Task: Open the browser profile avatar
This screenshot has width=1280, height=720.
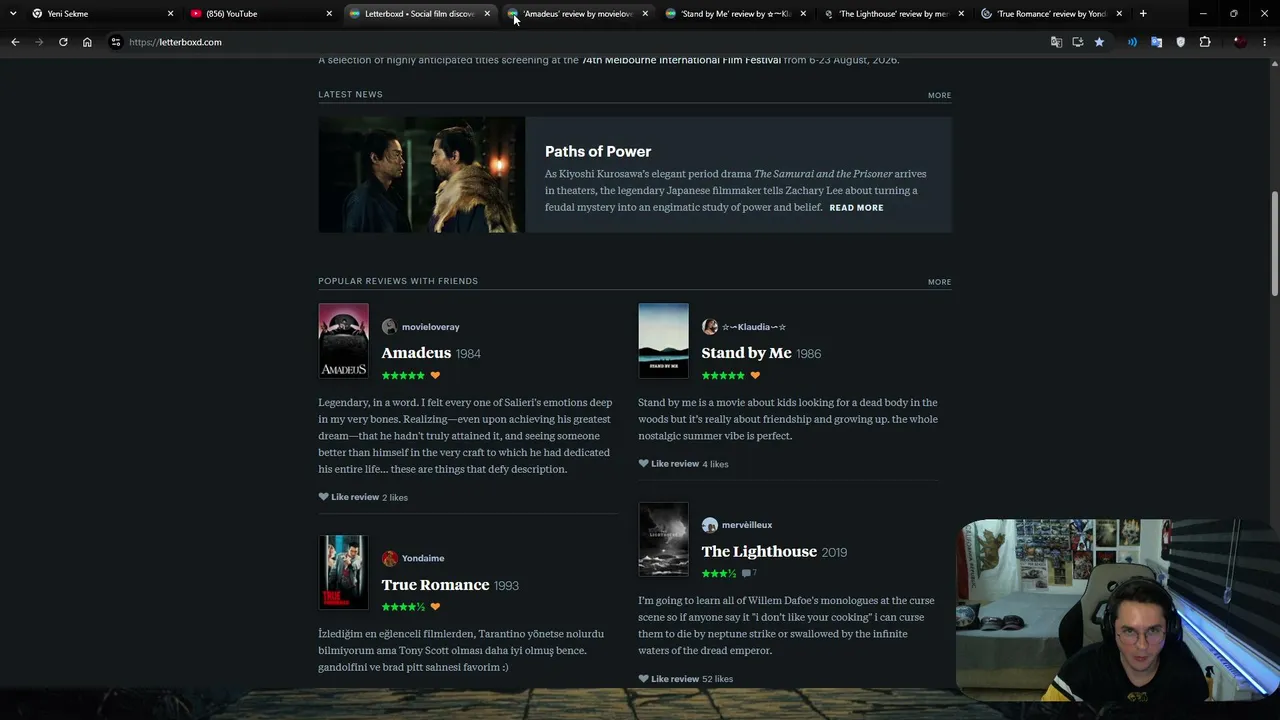Action: [x=1240, y=42]
